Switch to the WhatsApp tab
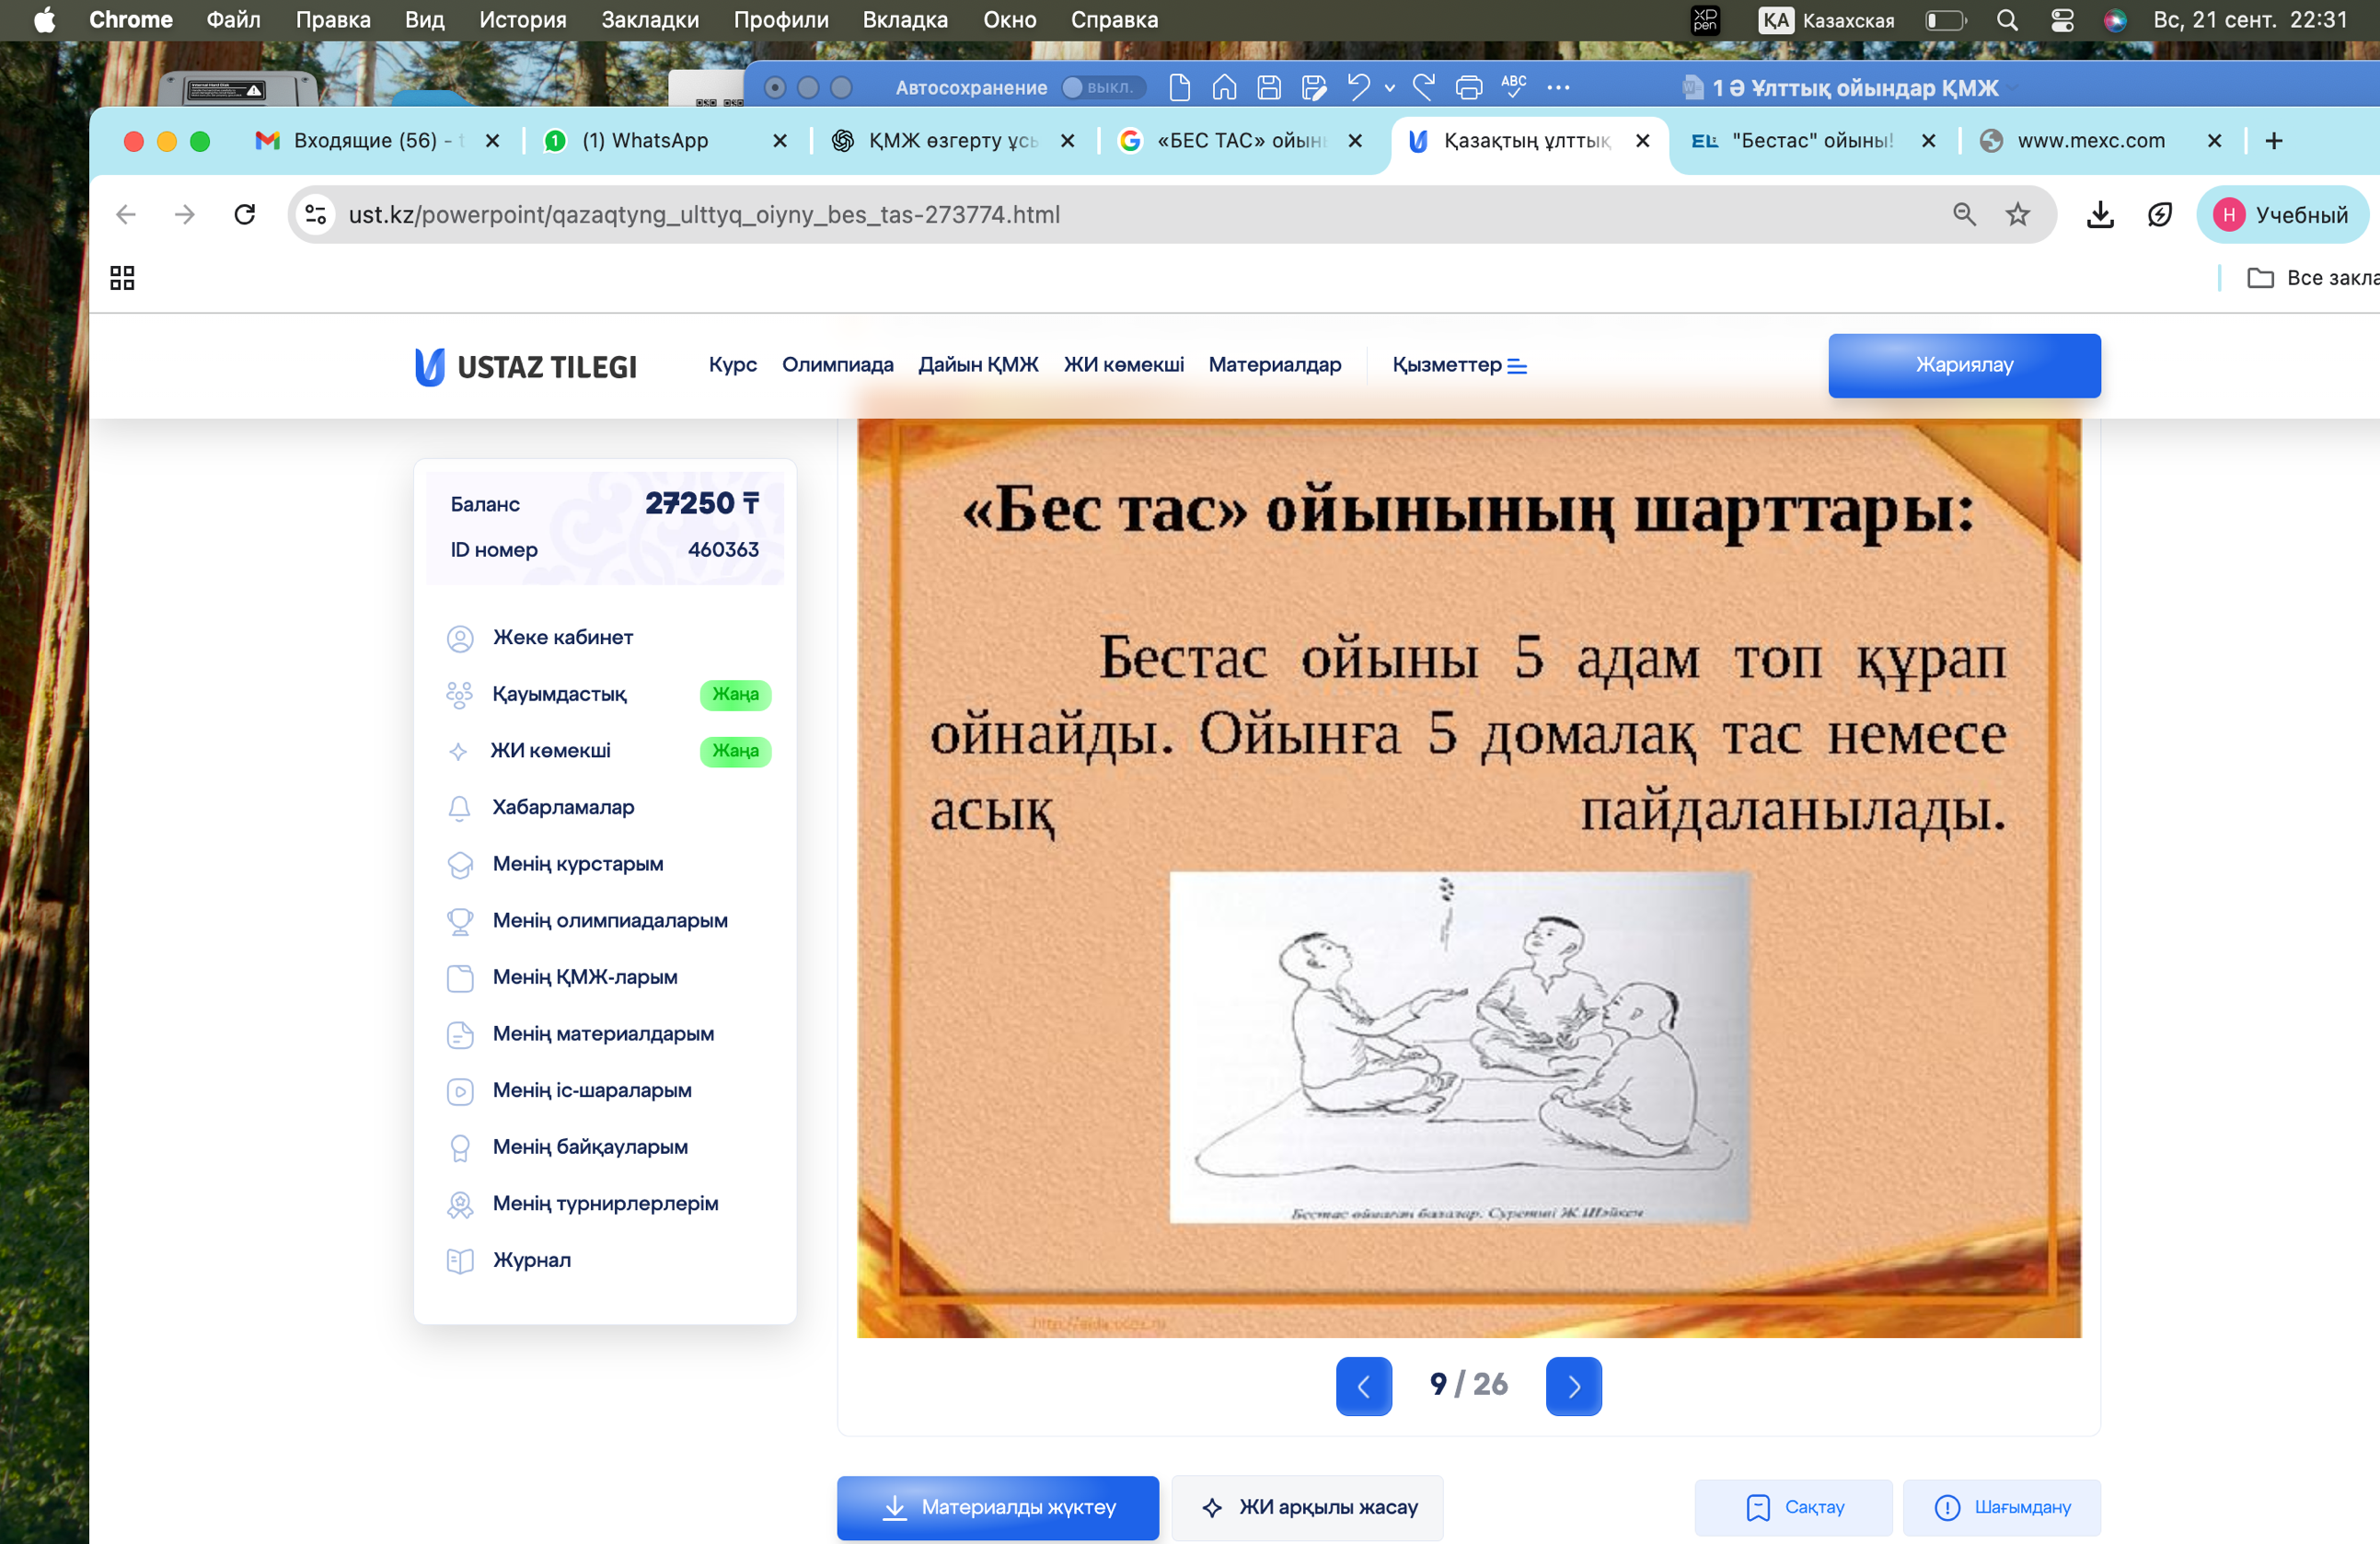Viewport: 2380px width, 1544px height. click(645, 141)
